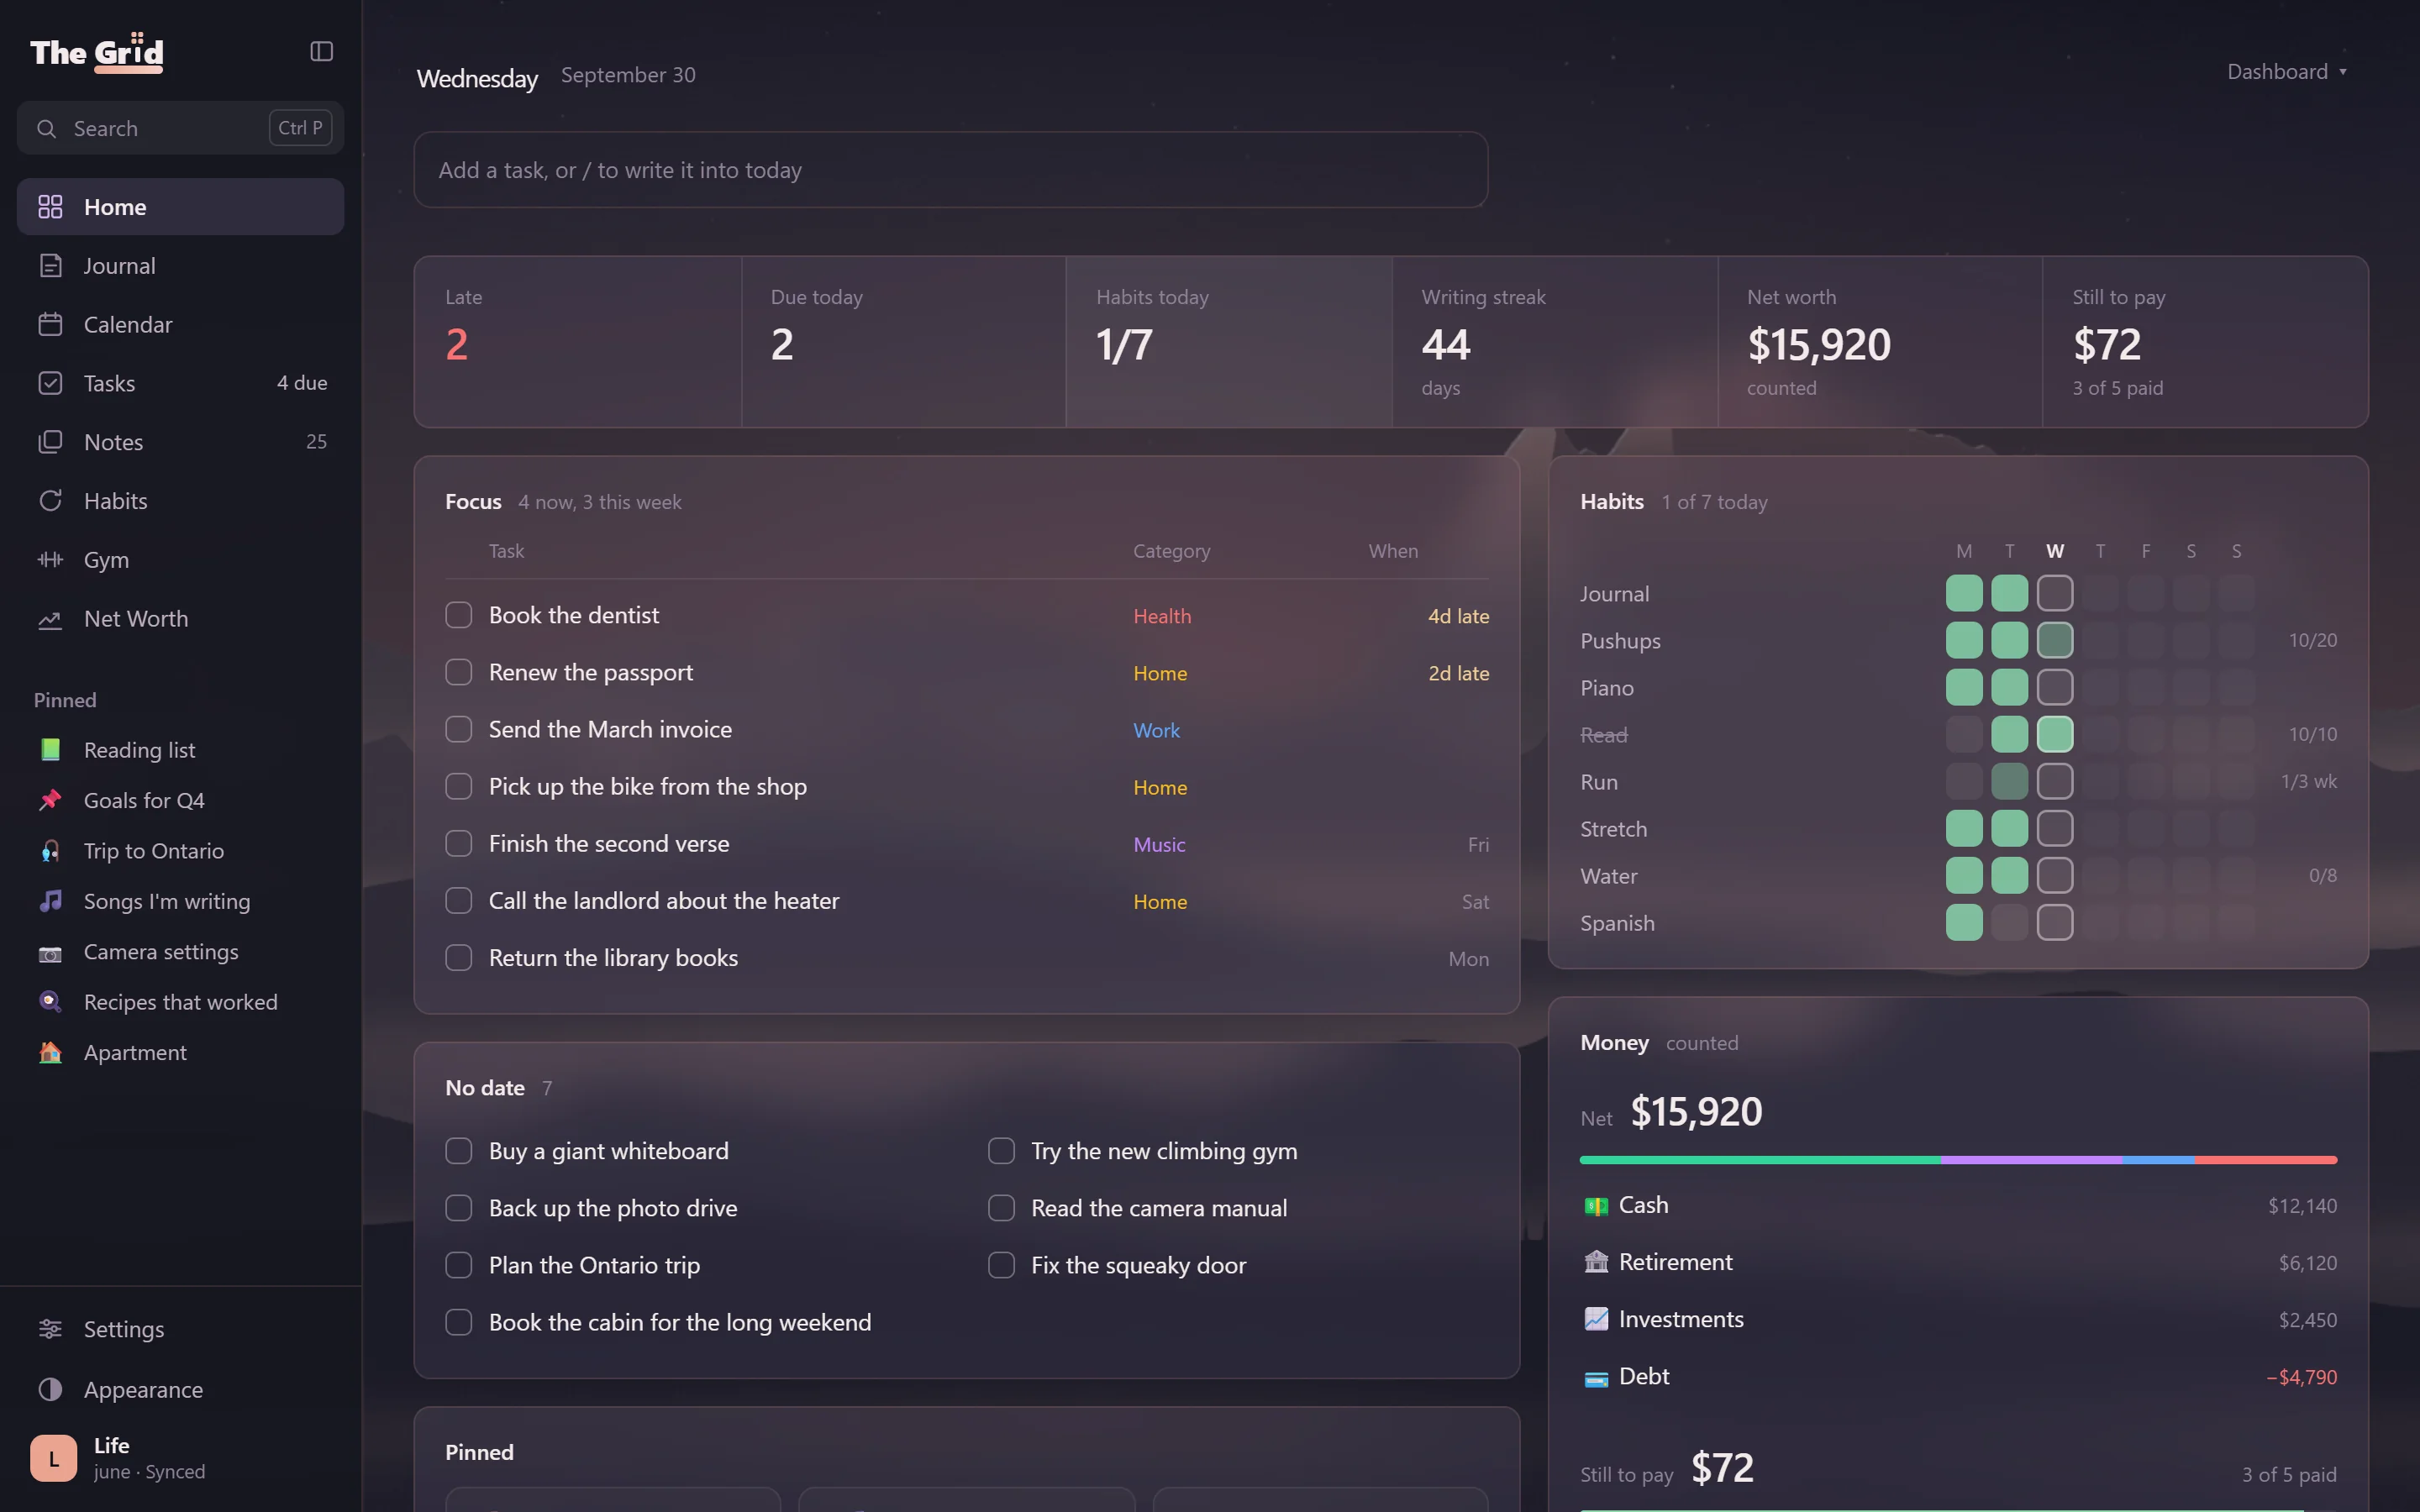The width and height of the screenshot is (2420, 1512).
Task: Open the Life workspace switcher
Action: tap(180, 1458)
